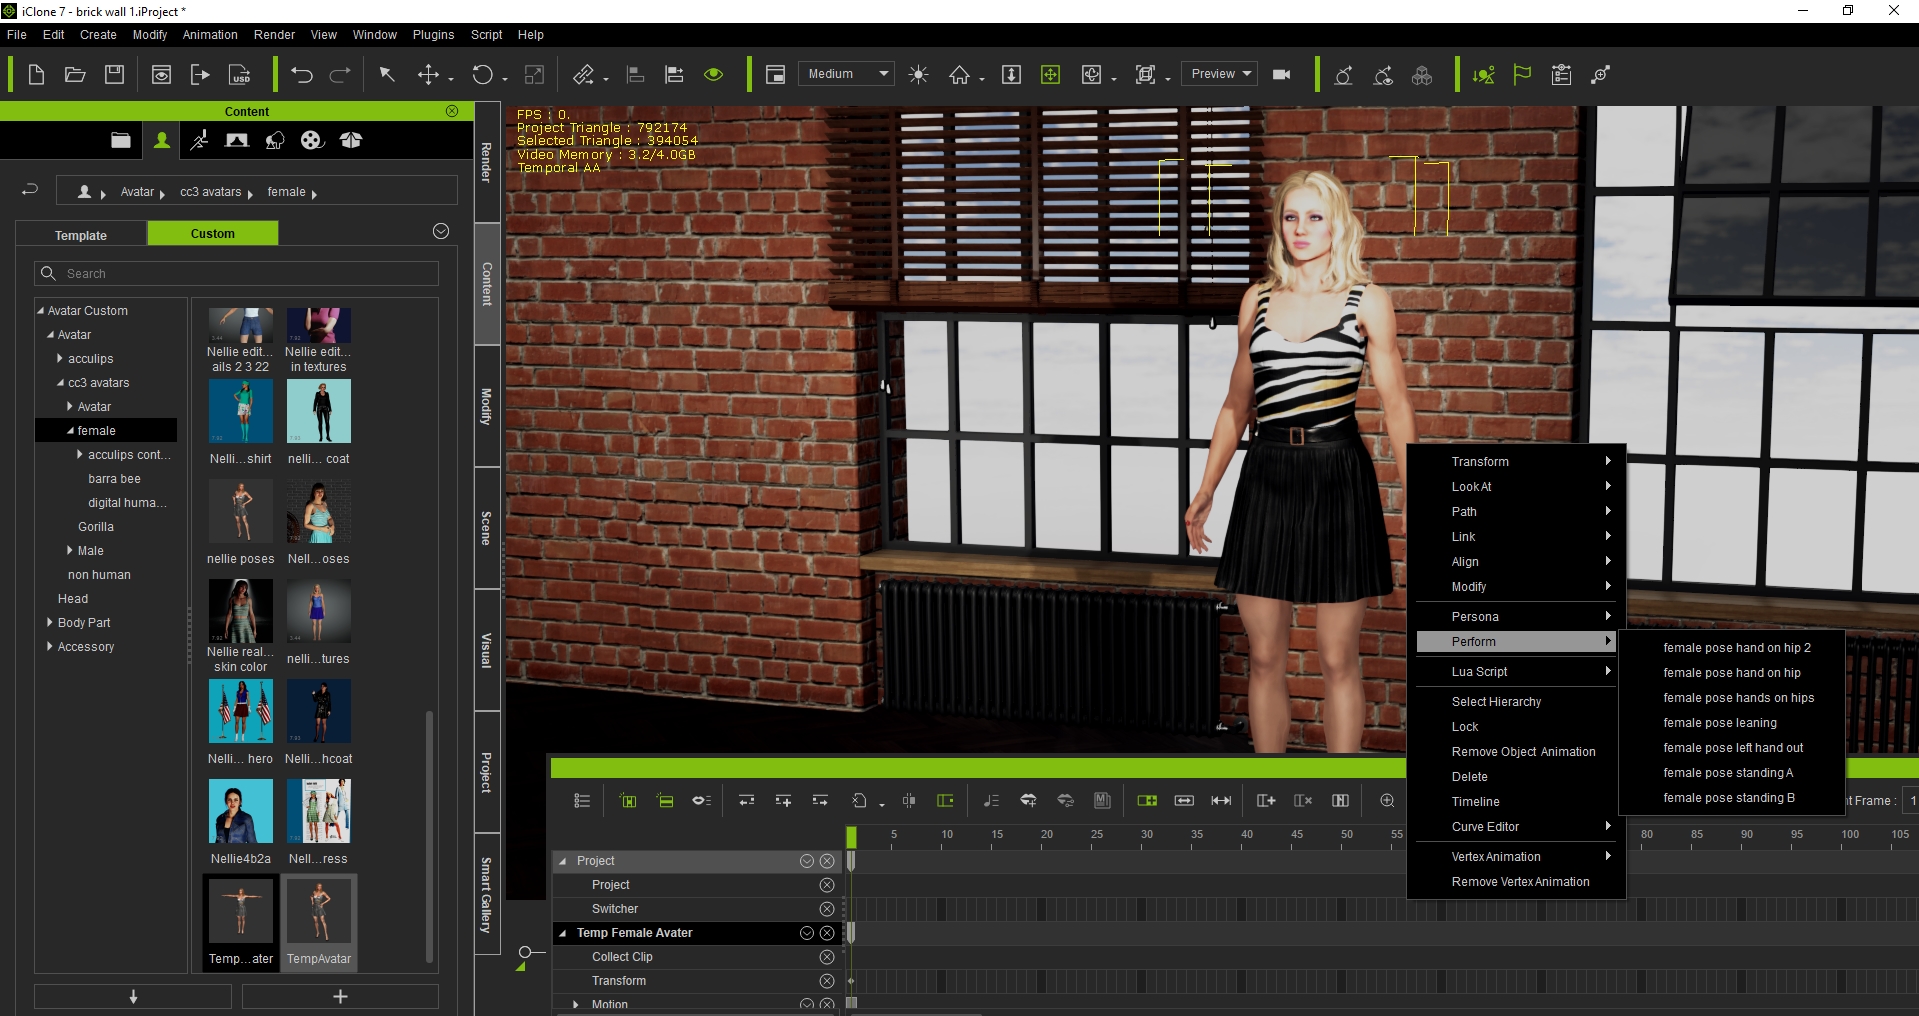The height and width of the screenshot is (1016, 1919).
Task: Toggle the green clip panel icon in timeline
Action: (945, 801)
